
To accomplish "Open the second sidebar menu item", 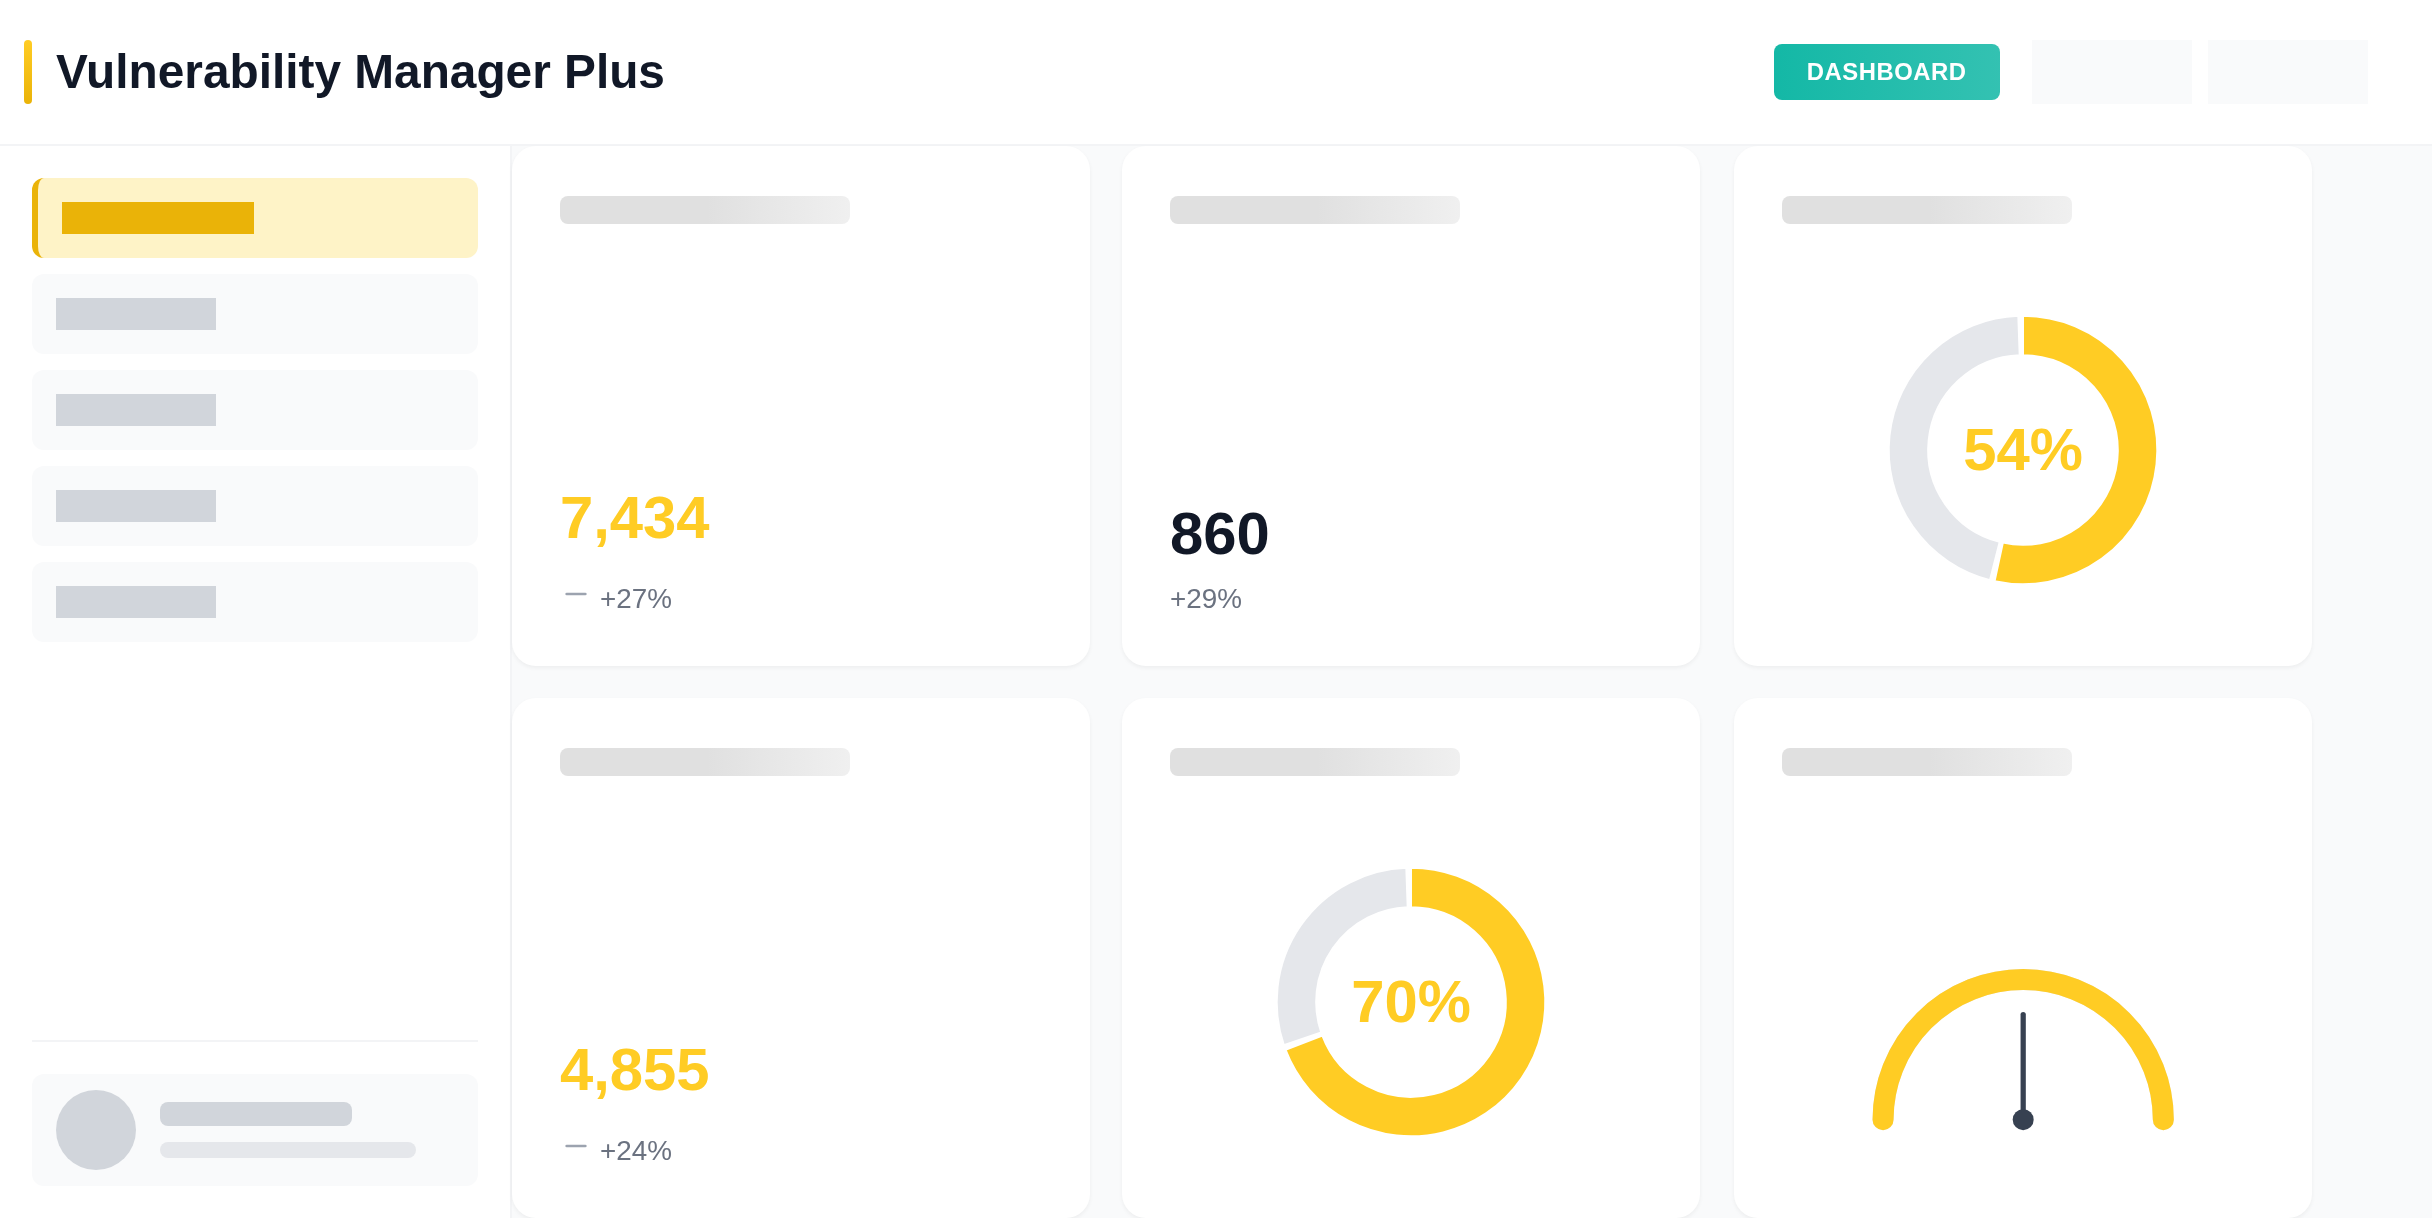I will click(x=255, y=314).
